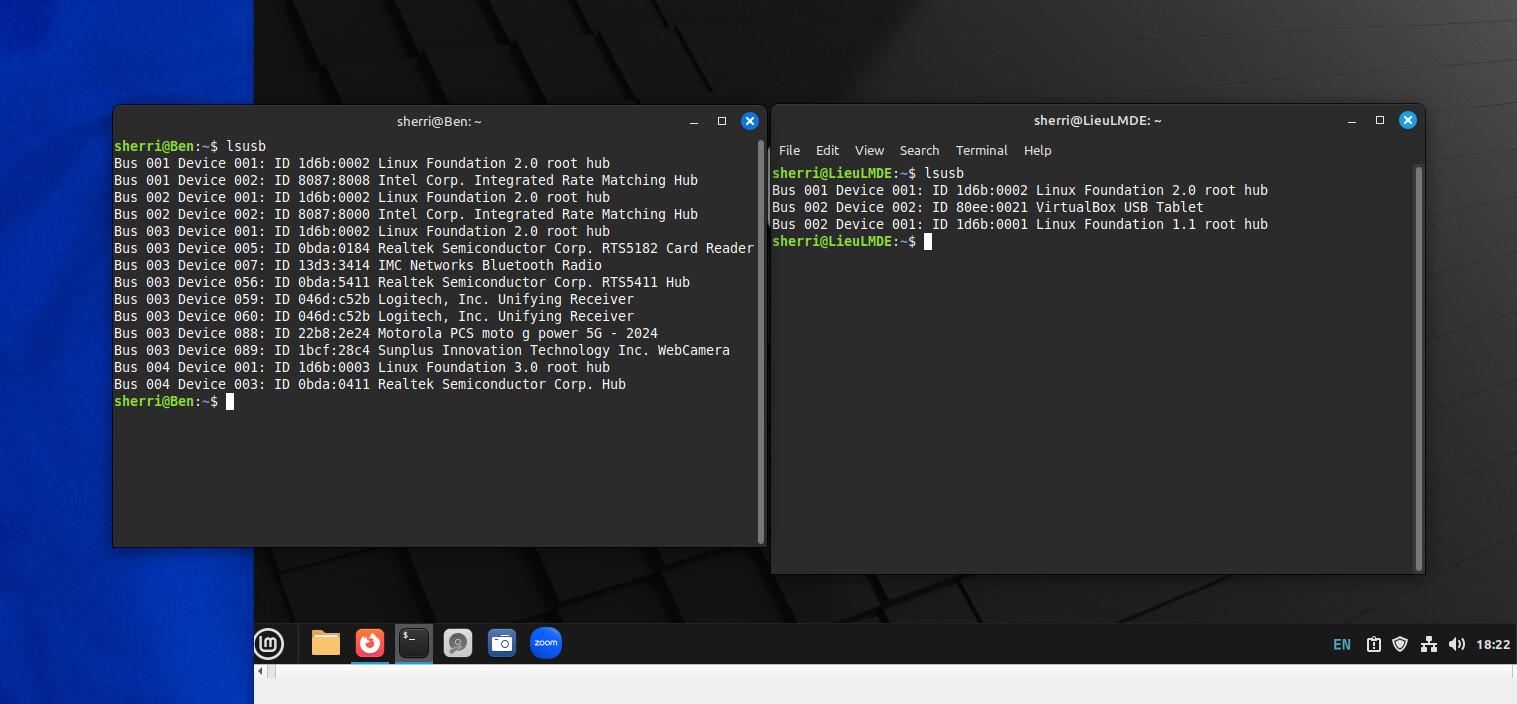The width and height of the screenshot is (1517, 704).
Task: Launch the Files folder icon in taskbar
Action: (x=326, y=643)
